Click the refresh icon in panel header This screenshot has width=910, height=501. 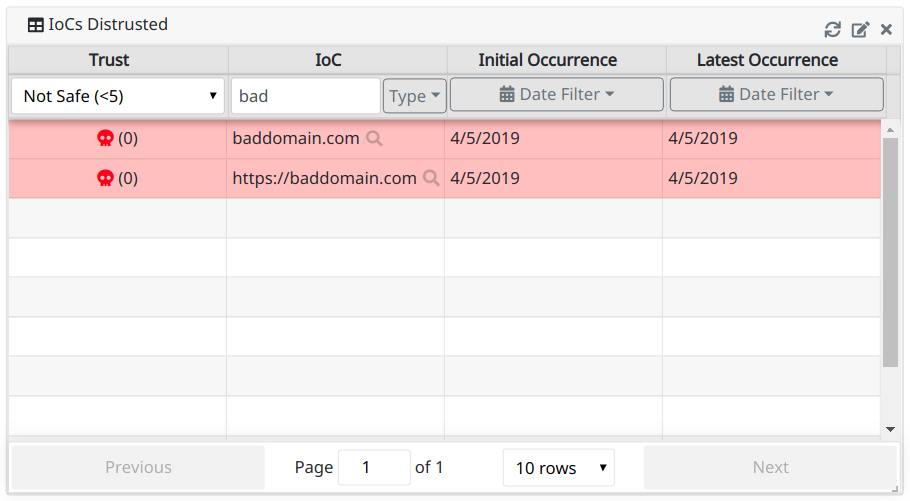click(832, 30)
